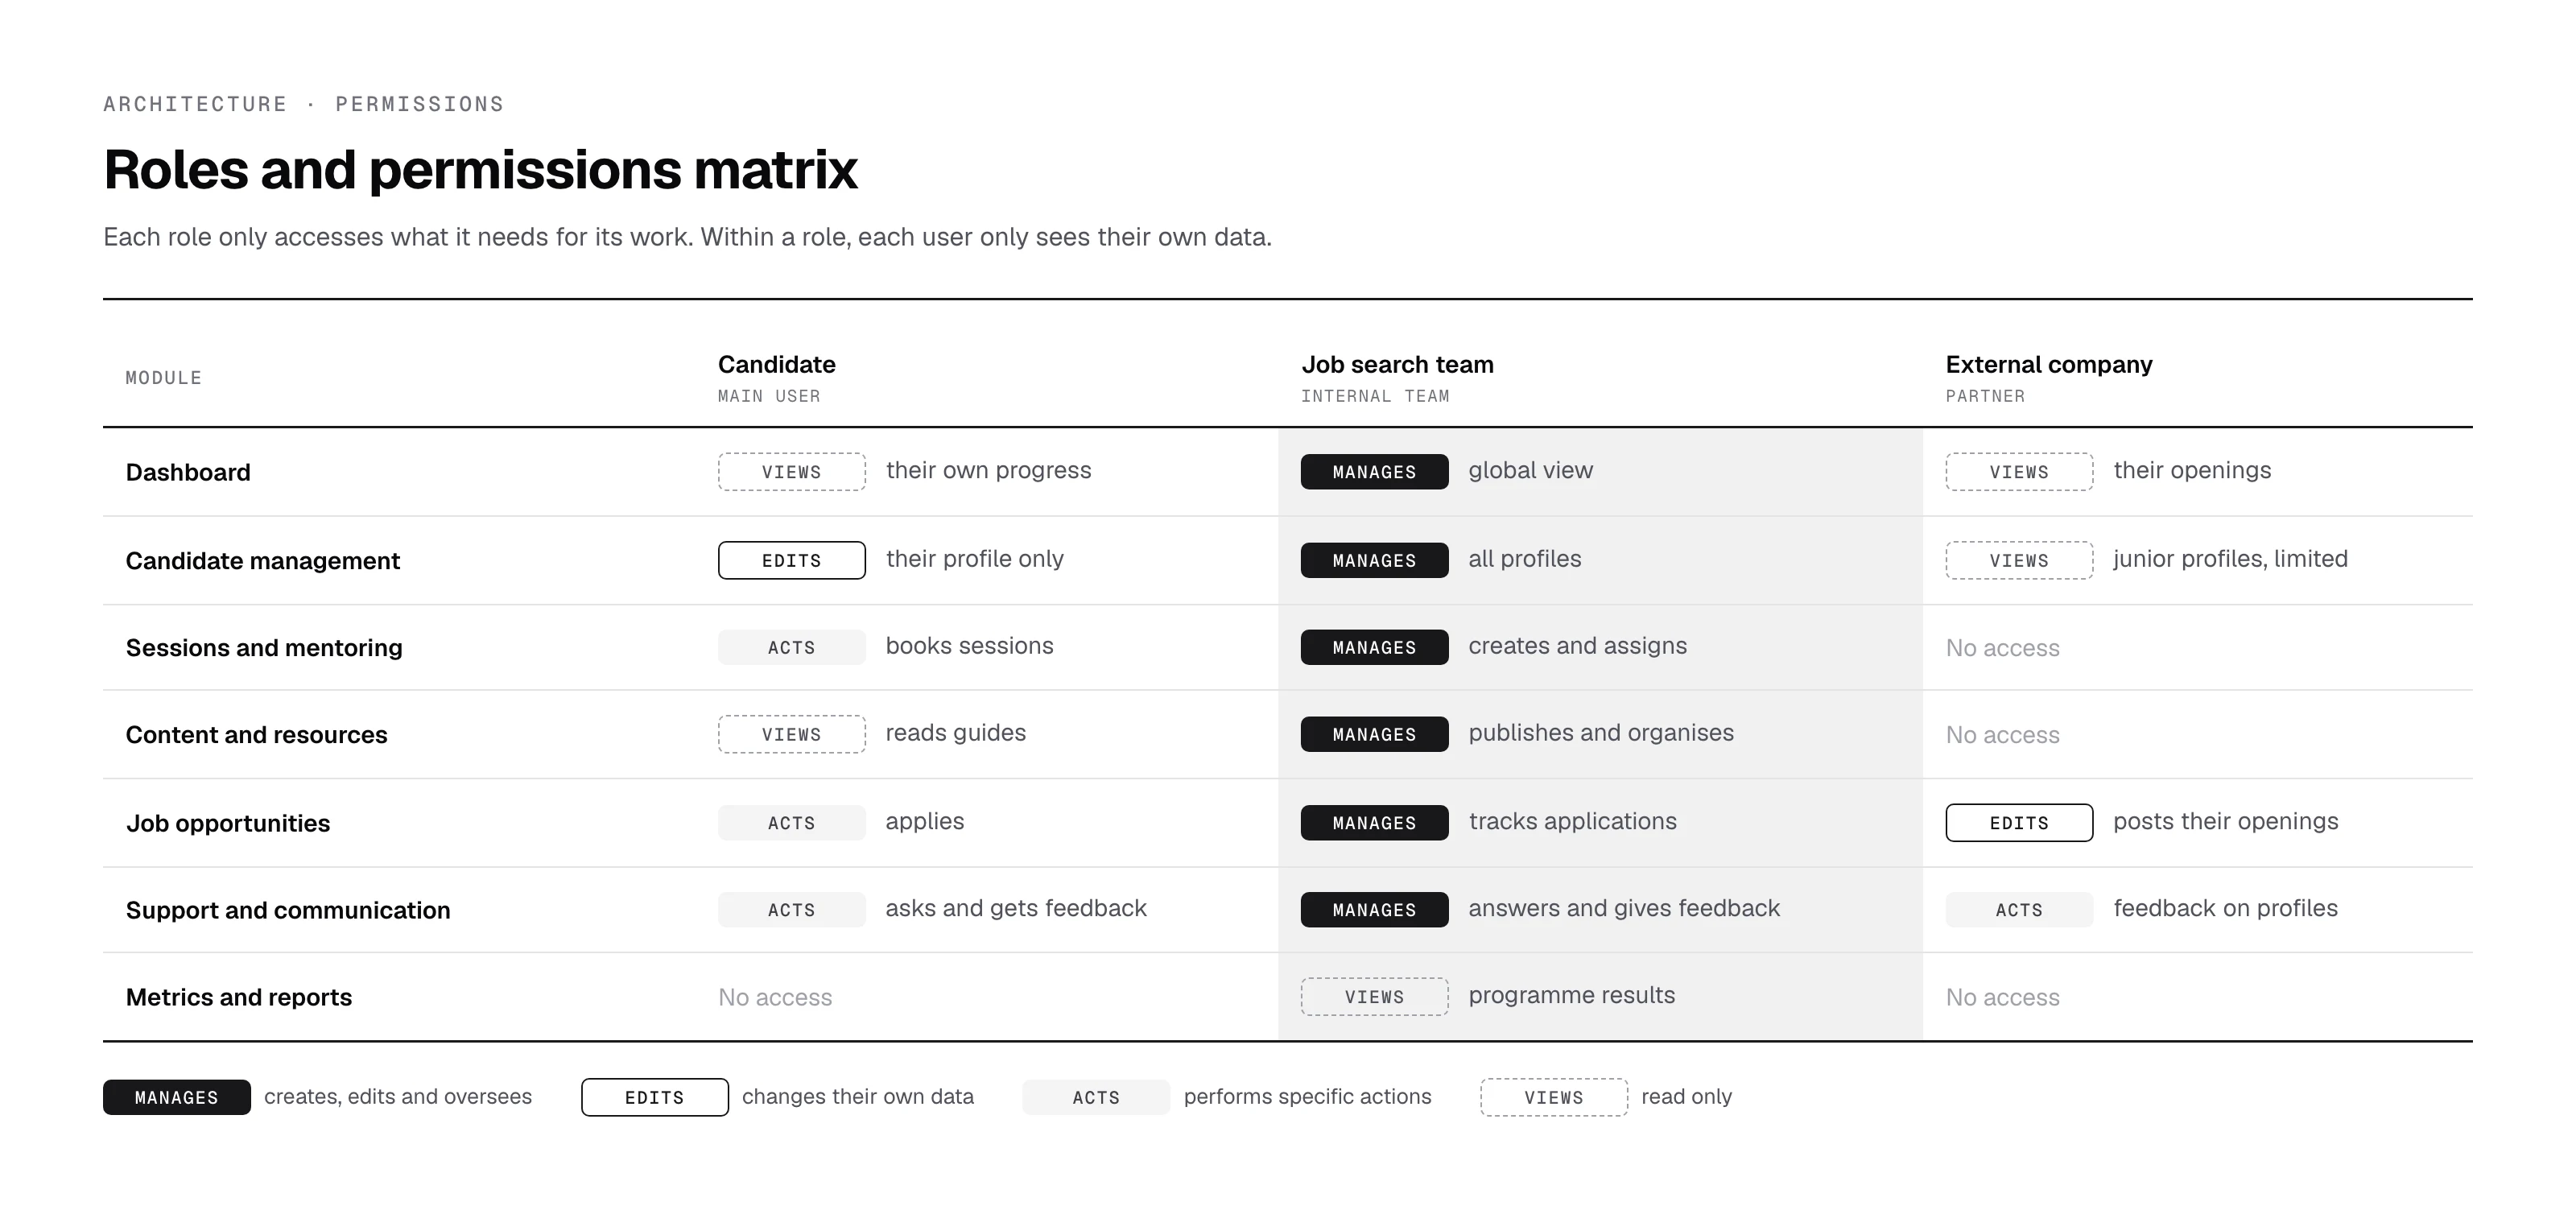Click MANAGES badge beside 'all profiles'
Image resolution: width=2576 pixels, height=1206 pixels.
coord(1375,561)
